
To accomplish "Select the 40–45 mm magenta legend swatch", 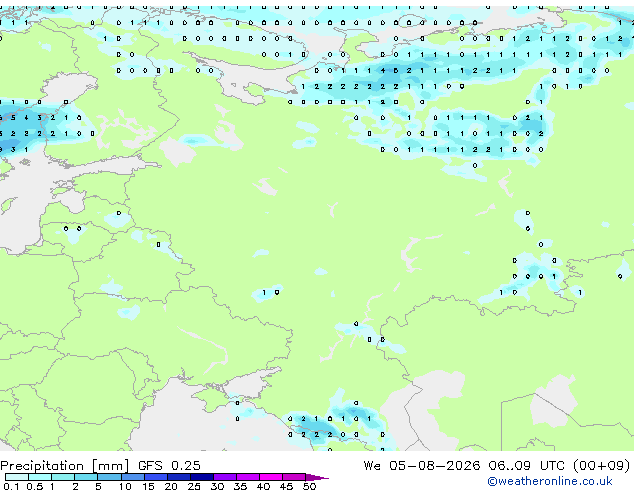I will (271, 477).
